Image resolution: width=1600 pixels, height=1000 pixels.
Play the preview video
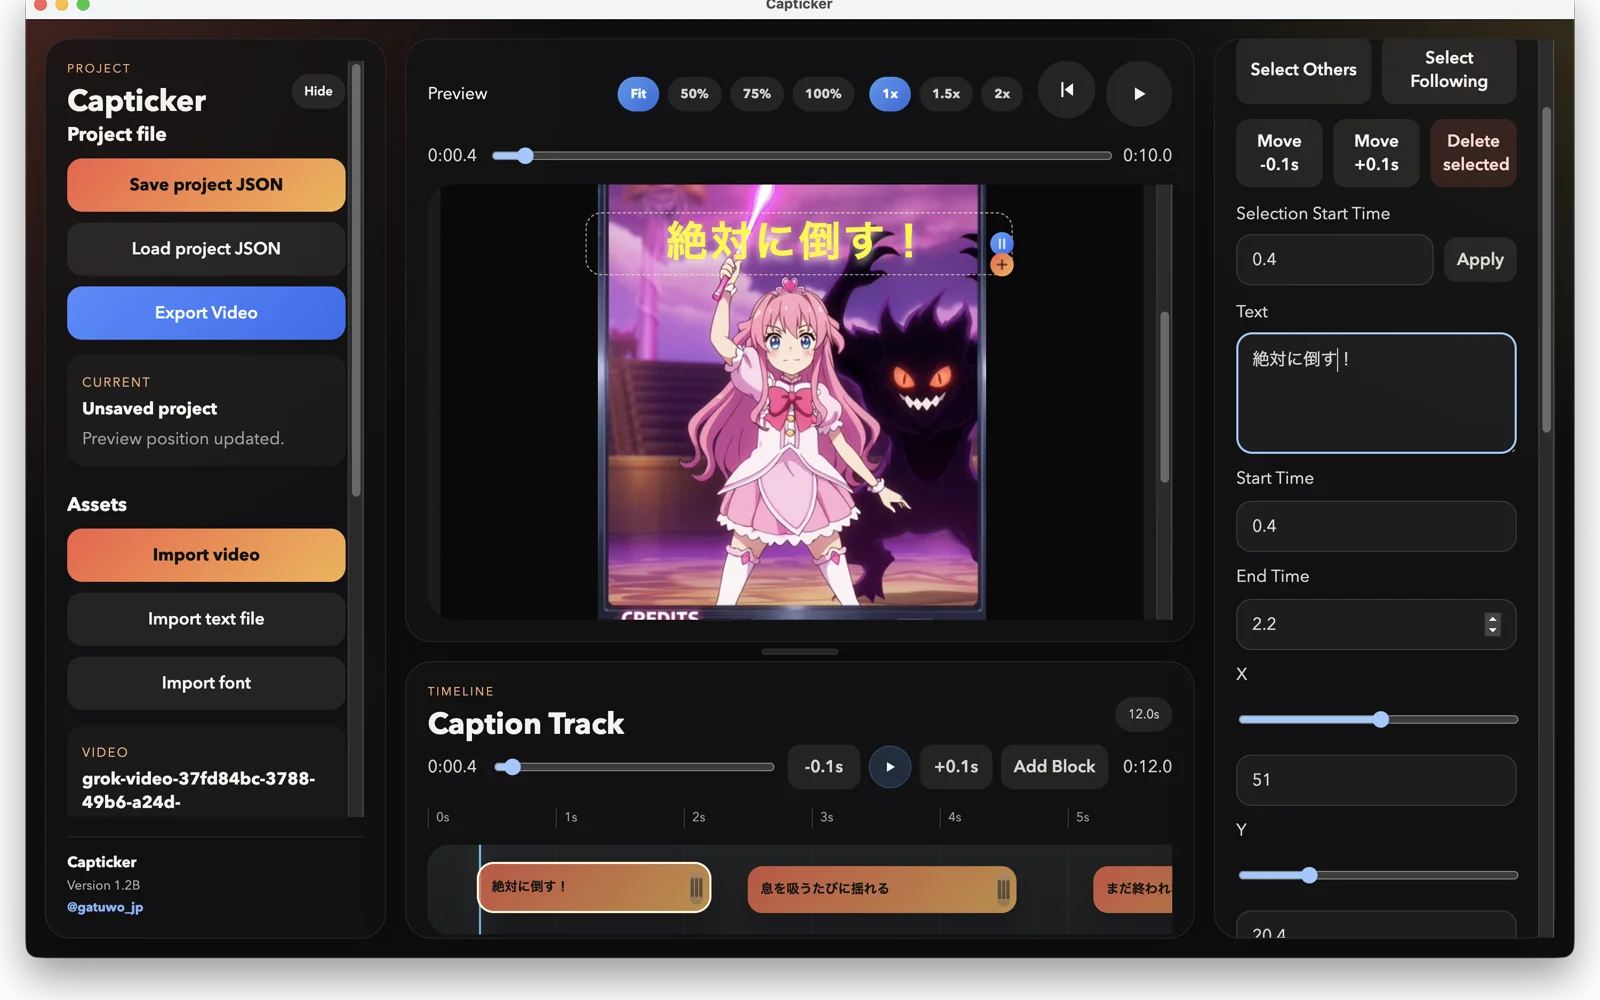(1139, 93)
